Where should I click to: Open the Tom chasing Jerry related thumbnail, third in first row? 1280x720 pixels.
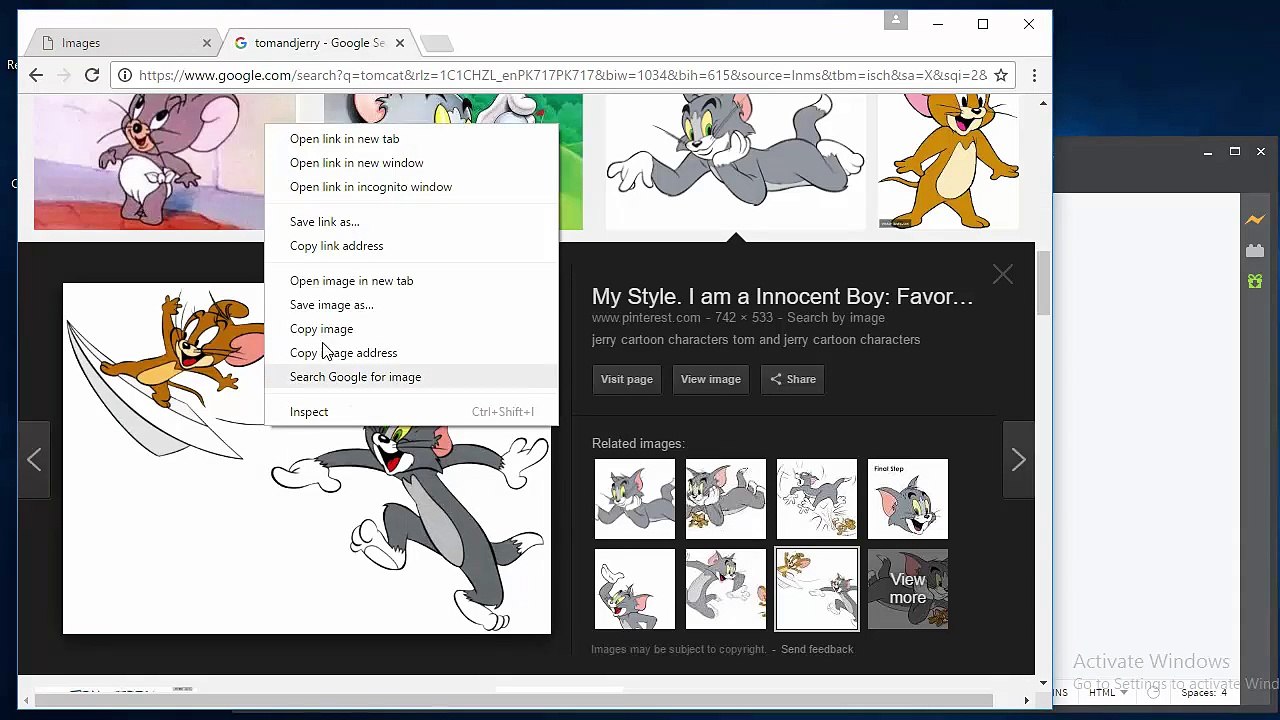[x=817, y=499]
